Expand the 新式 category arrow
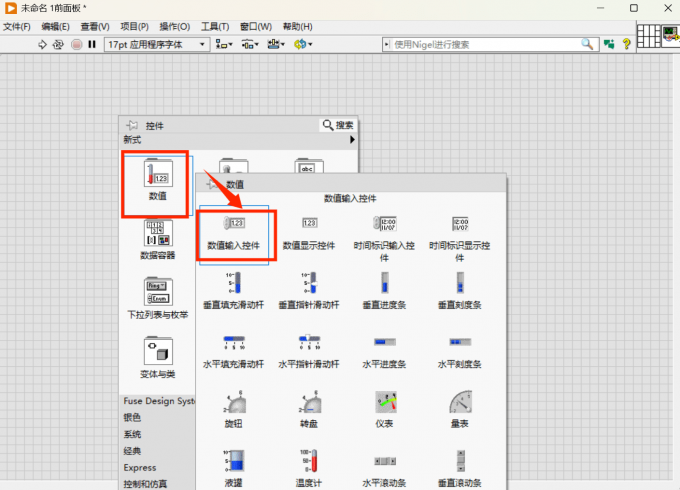 tap(352, 140)
